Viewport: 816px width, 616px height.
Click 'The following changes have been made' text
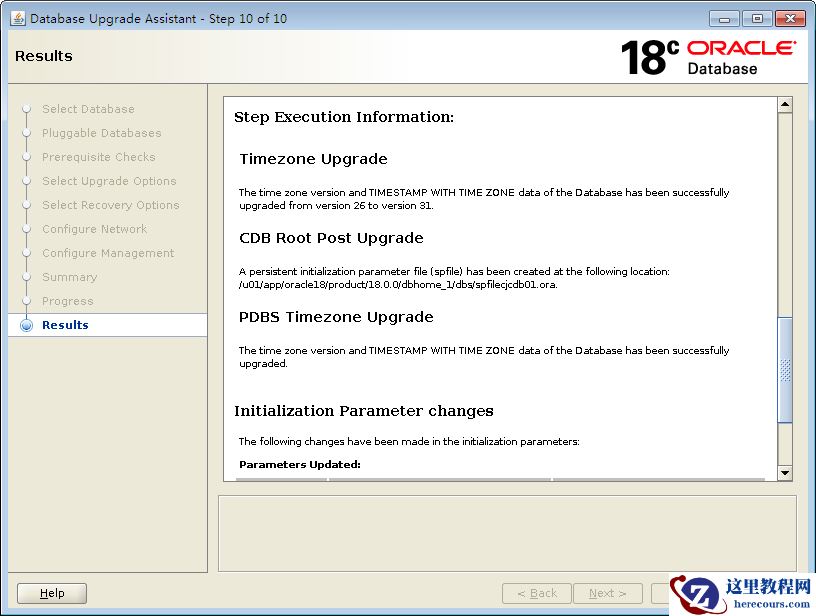click(x=409, y=442)
